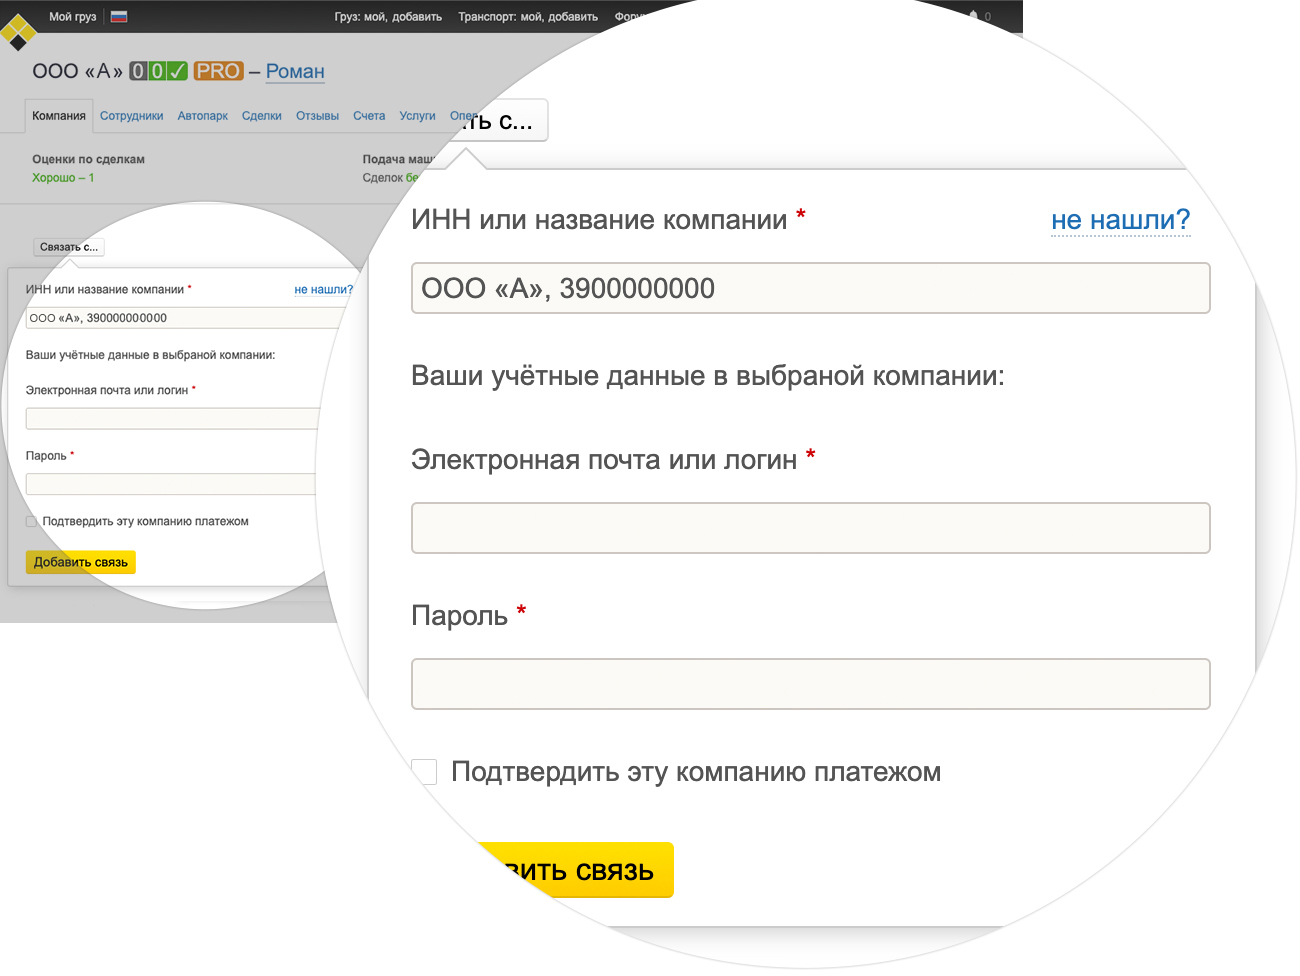This screenshot has height=976, width=1300.
Task: Go to the Услуги tab
Action: click(417, 116)
